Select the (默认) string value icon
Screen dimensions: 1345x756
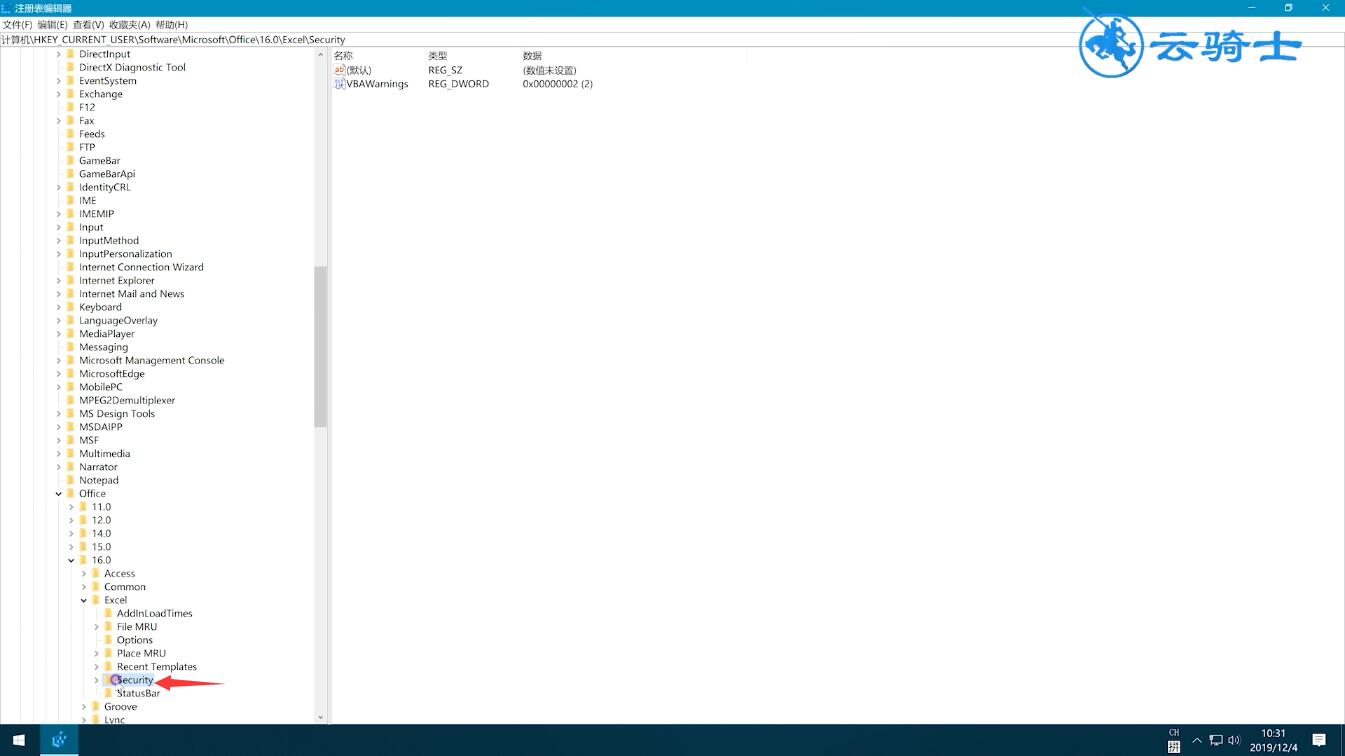click(x=340, y=71)
